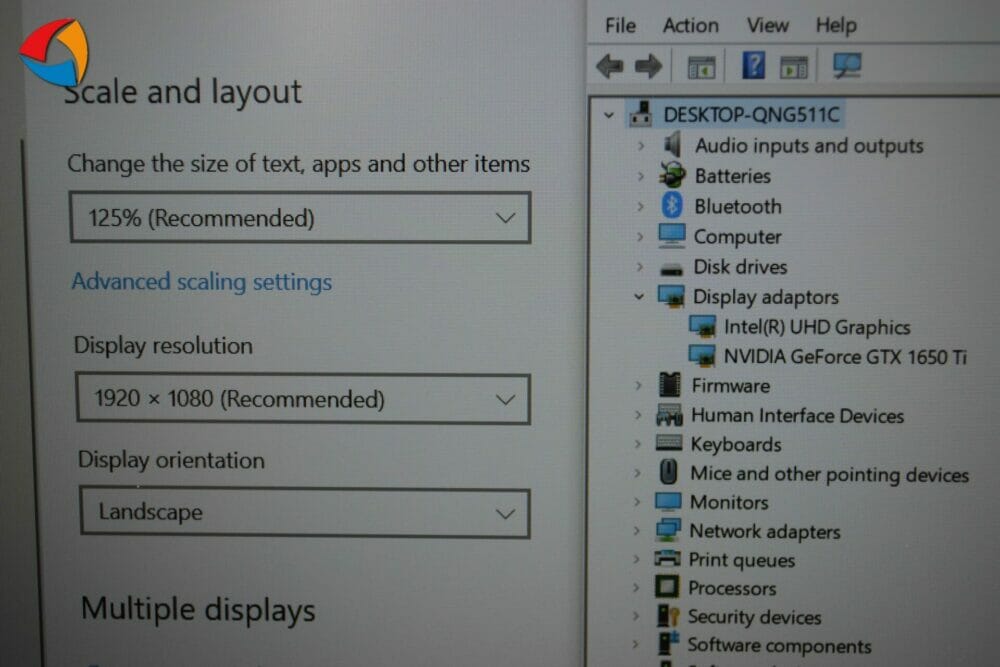Open the 1920 × 1080 display resolution dropdown
The width and height of the screenshot is (1000, 667).
pos(302,399)
